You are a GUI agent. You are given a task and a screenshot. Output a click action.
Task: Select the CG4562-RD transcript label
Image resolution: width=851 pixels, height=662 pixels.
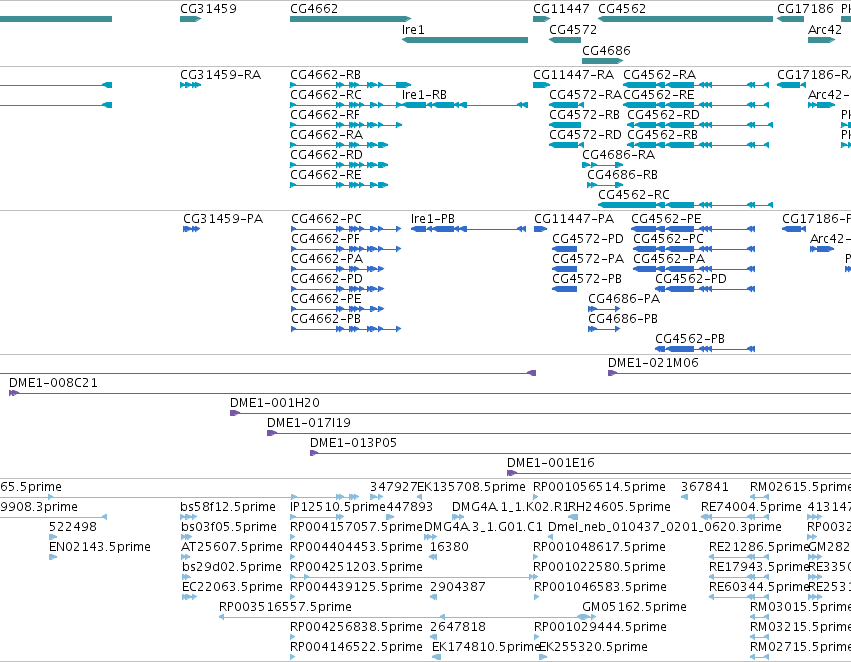click(x=663, y=115)
